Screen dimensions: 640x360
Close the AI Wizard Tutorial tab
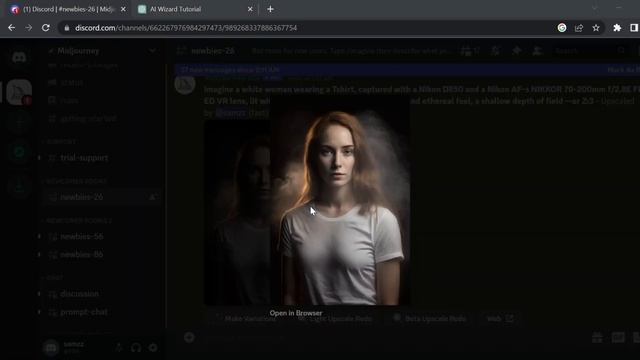click(250, 9)
